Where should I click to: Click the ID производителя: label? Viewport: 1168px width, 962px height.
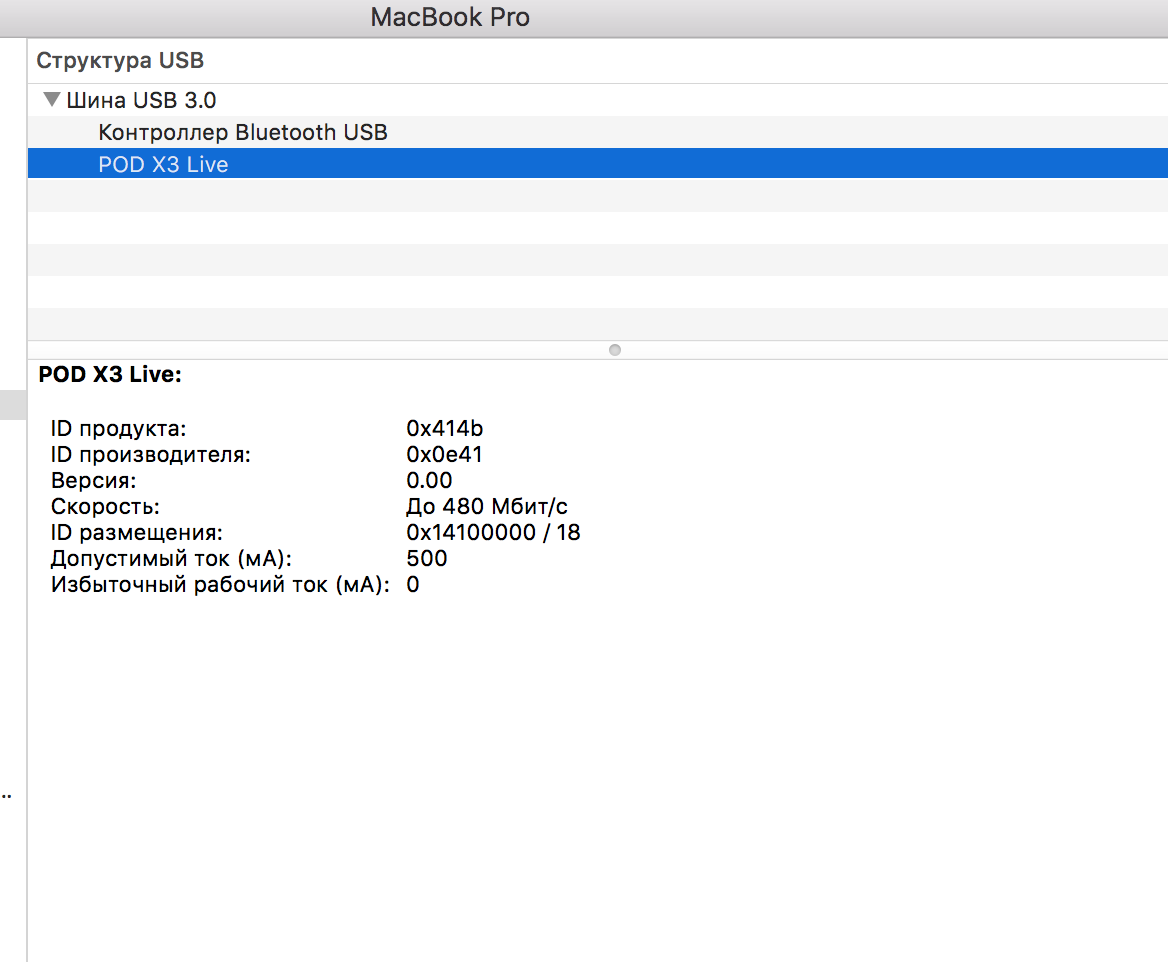click(150, 455)
